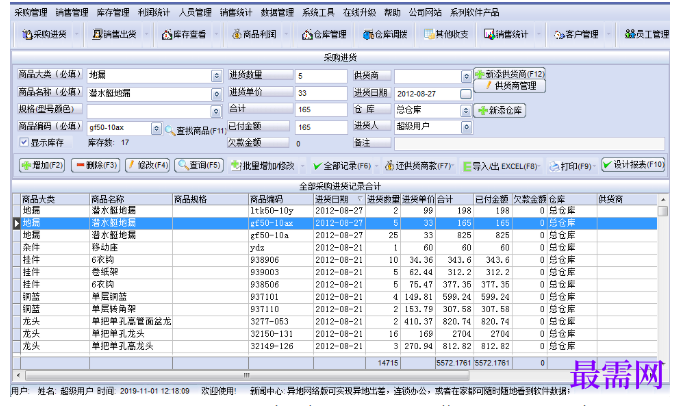Click 还供货商款(F7)
The height and width of the screenshot is (406, 682).
418,166
